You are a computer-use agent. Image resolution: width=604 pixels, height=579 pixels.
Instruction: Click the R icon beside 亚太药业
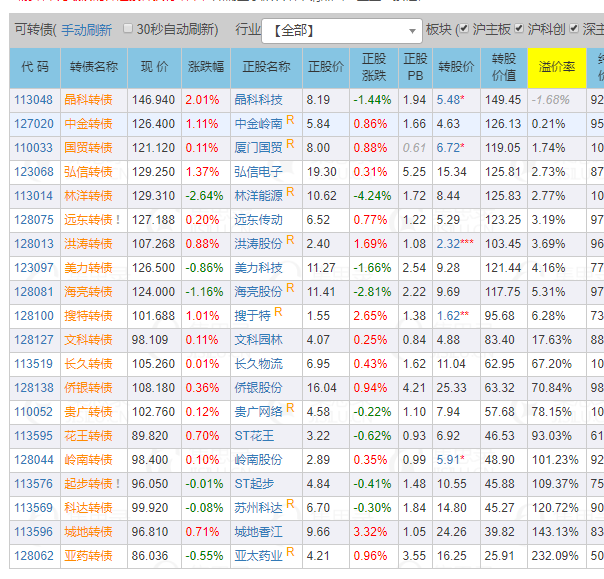pyautogui.click(x=290, y=552)
